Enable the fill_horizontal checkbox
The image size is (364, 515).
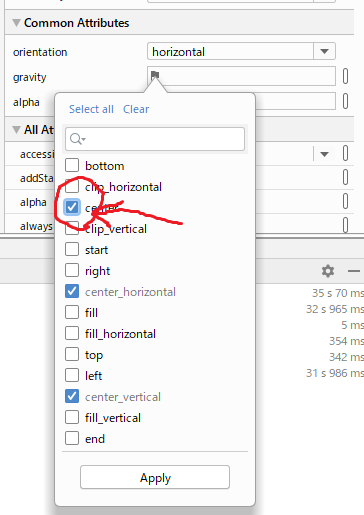[x=72, y=333]
